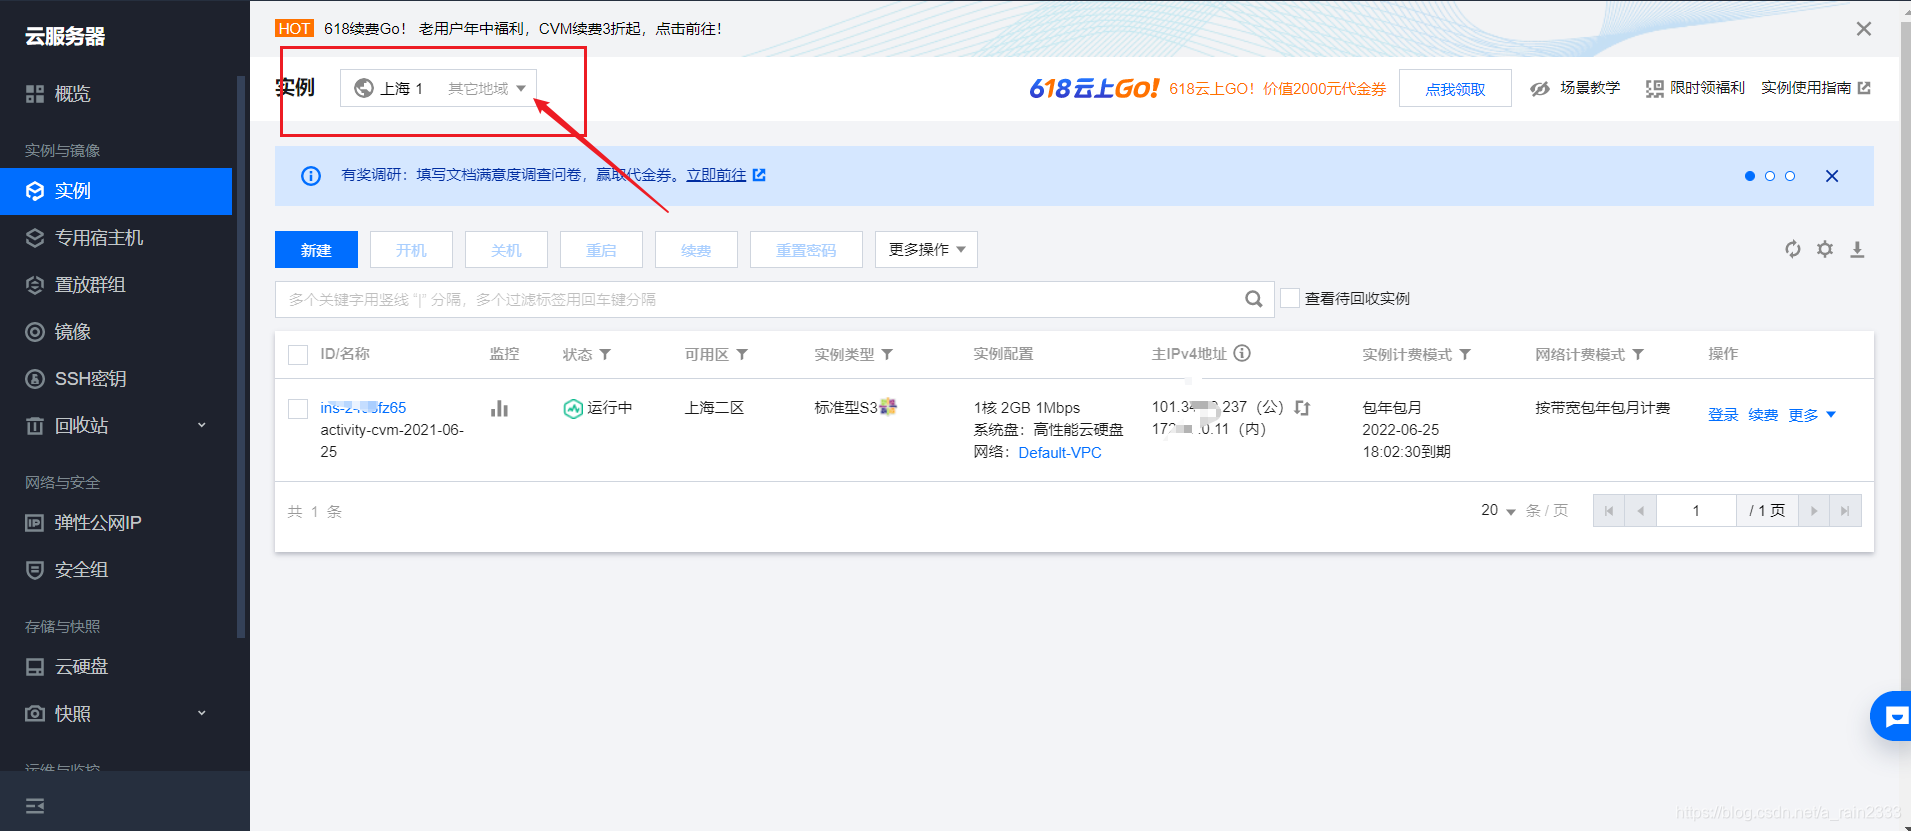Open the instance ID link ending fz65

[363, 408]
